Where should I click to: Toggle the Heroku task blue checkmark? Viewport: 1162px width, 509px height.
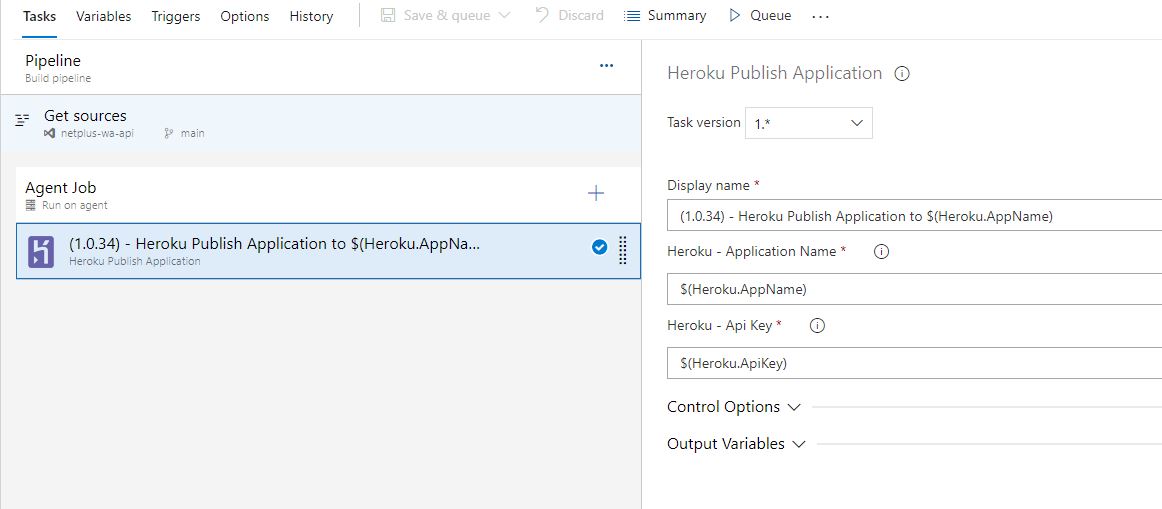coord(600,247)
